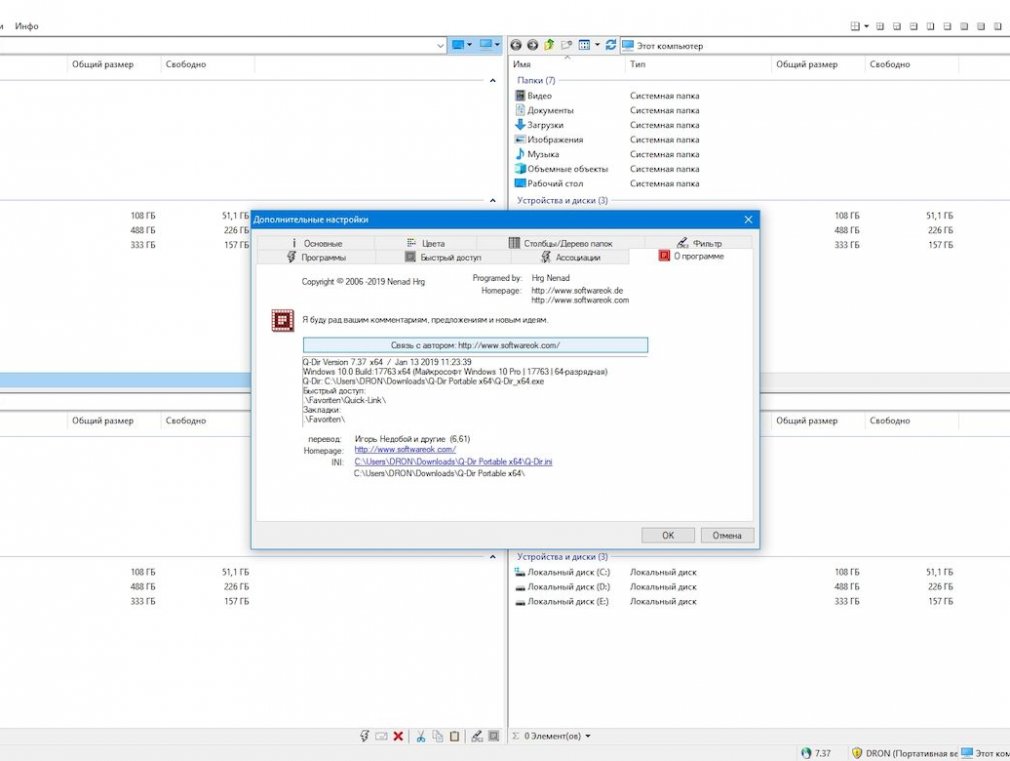Create a new folder using the toolbar icon
Viewport: 1010px width, 761px height.
click(566, 45)
